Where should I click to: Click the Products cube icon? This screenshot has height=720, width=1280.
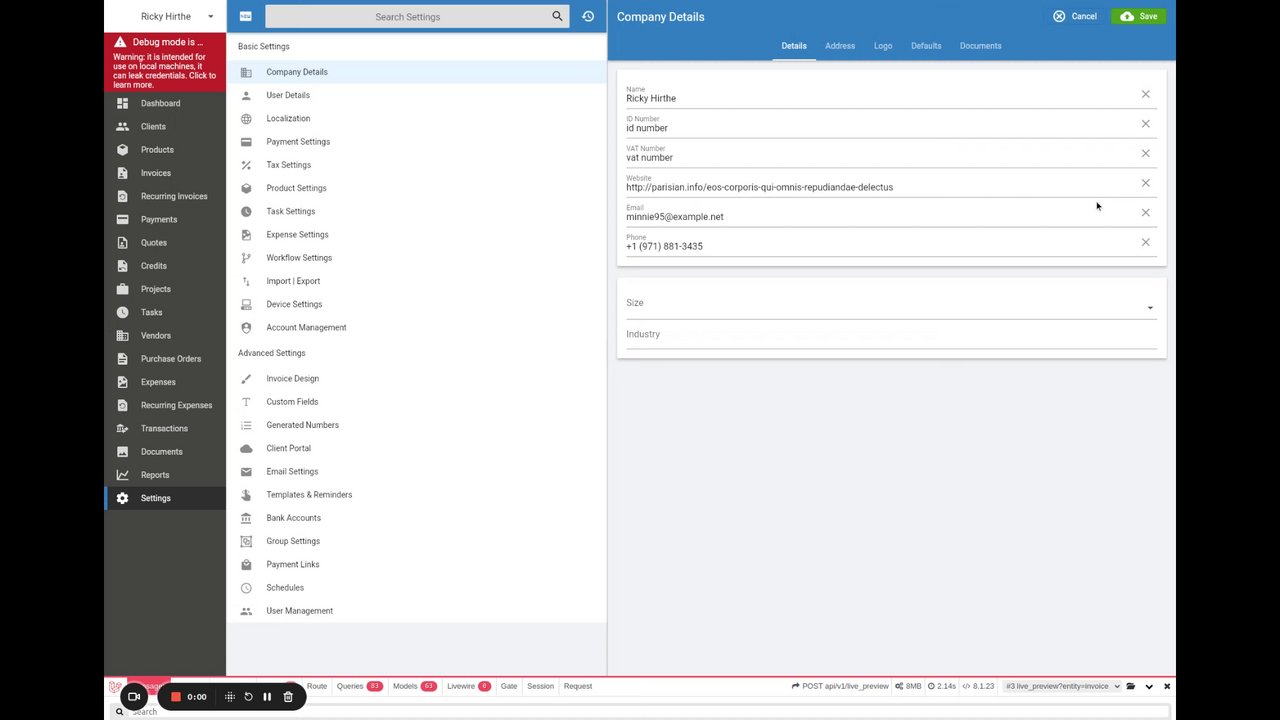(x=122, y=150)
